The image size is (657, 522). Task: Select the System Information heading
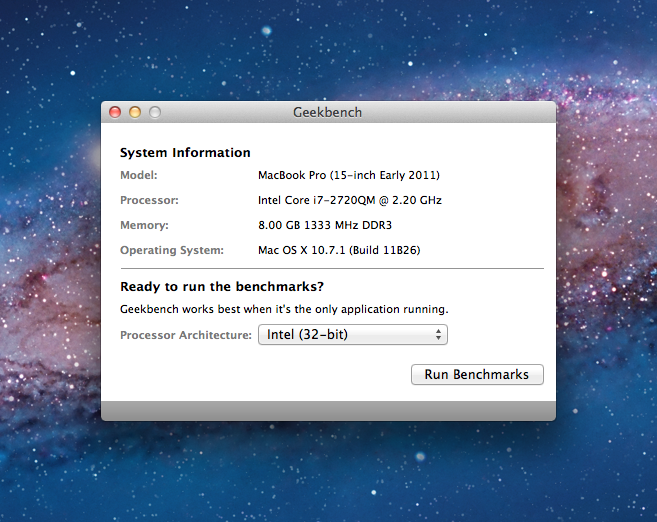point(185,153)
